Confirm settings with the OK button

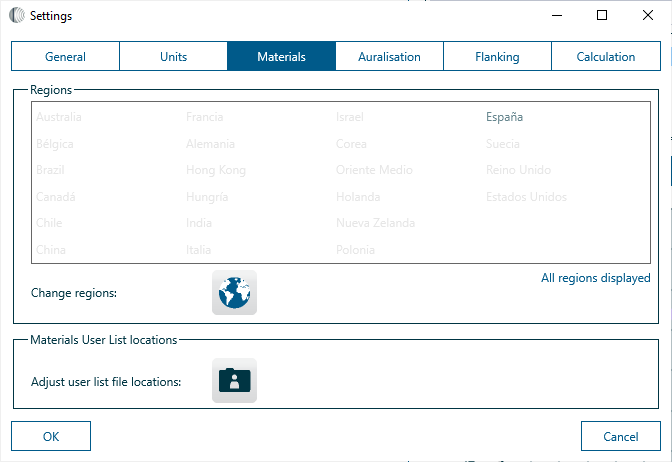coord(51,436)
